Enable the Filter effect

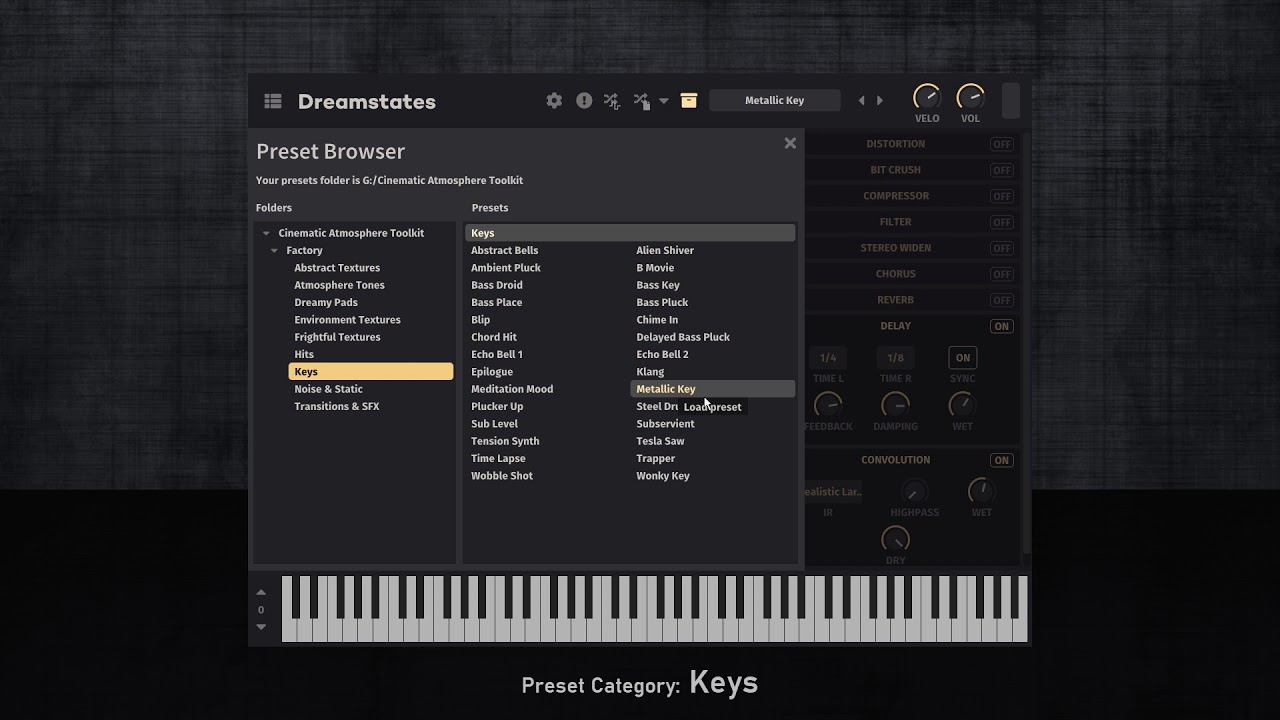click(x=1001, y=222)
